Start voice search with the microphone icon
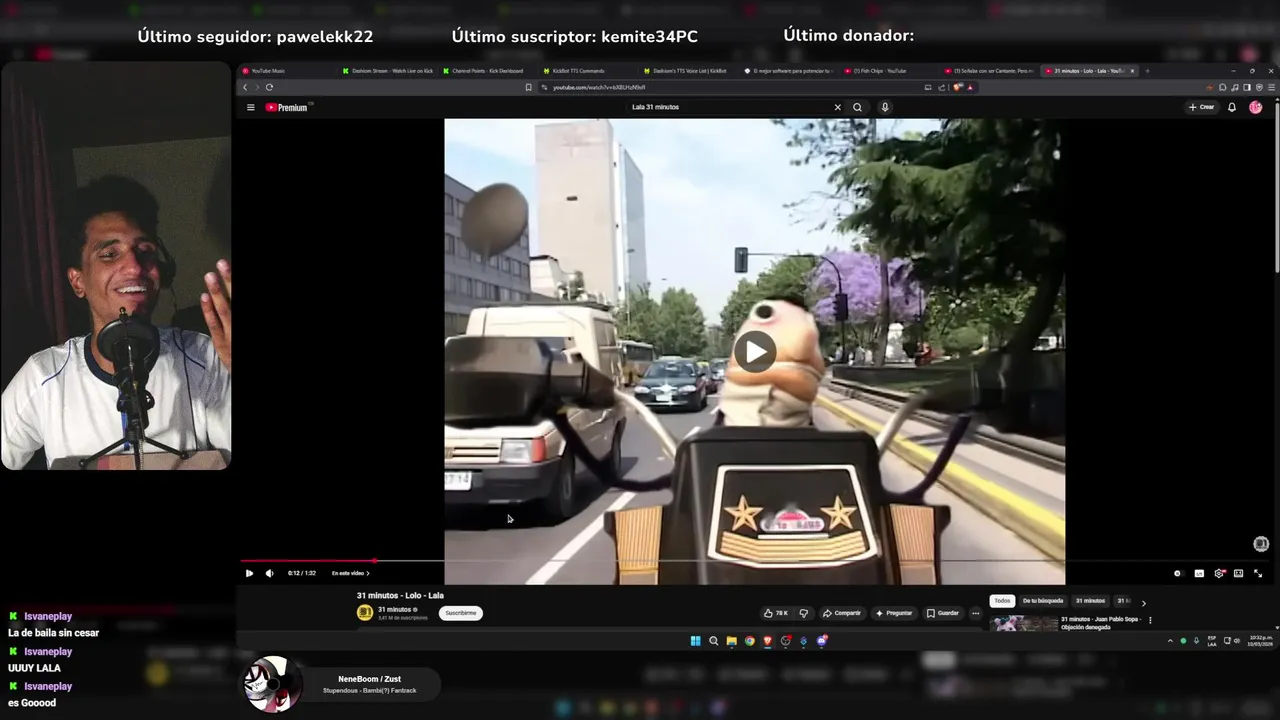The image size is (1280, 720). pos(885,107)
